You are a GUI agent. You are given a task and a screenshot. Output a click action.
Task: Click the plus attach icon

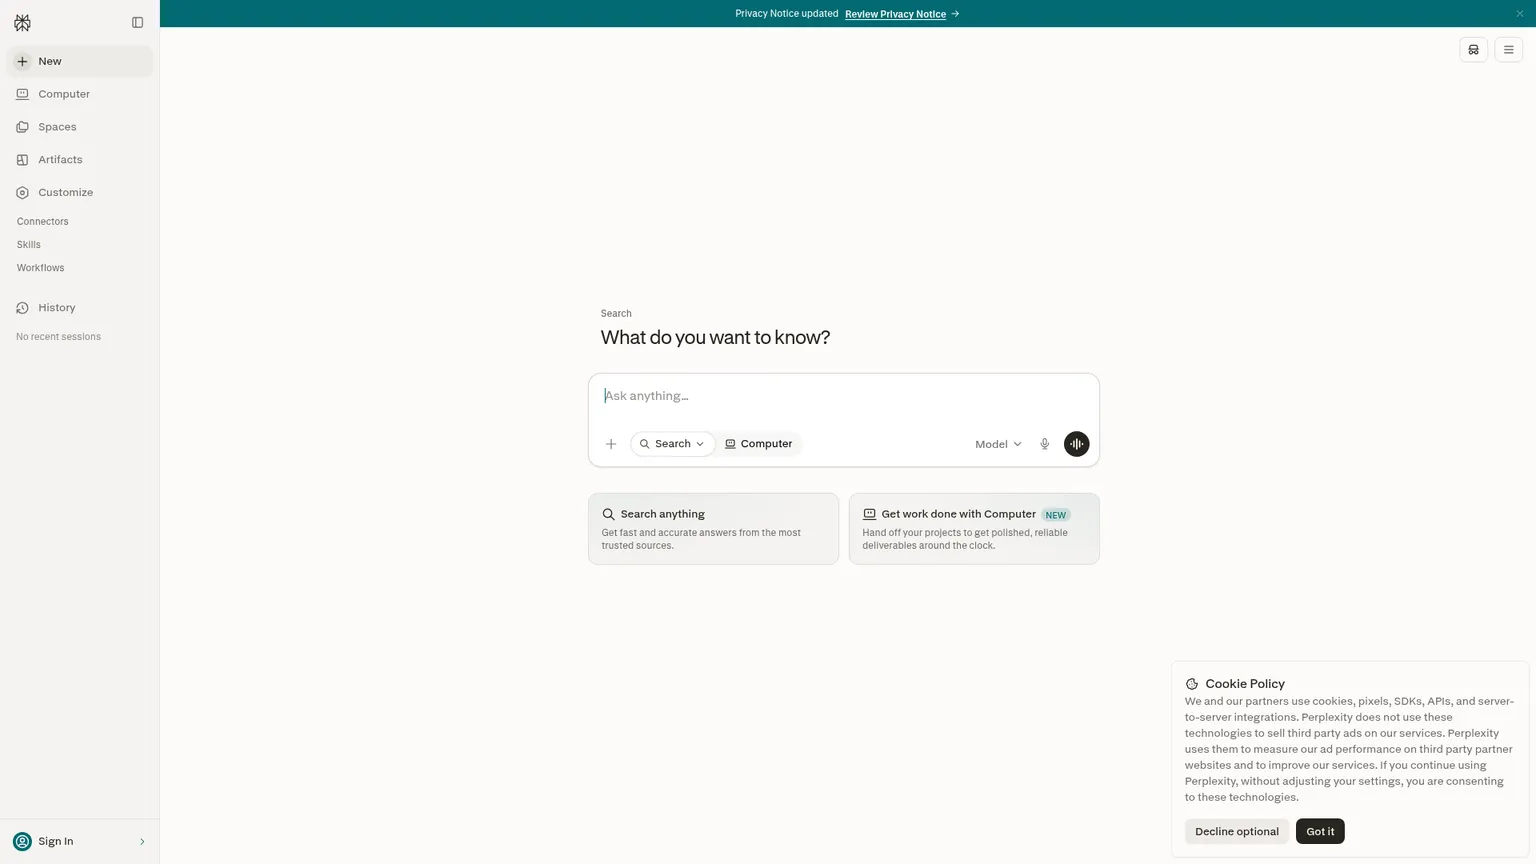(x=611, y=444)
